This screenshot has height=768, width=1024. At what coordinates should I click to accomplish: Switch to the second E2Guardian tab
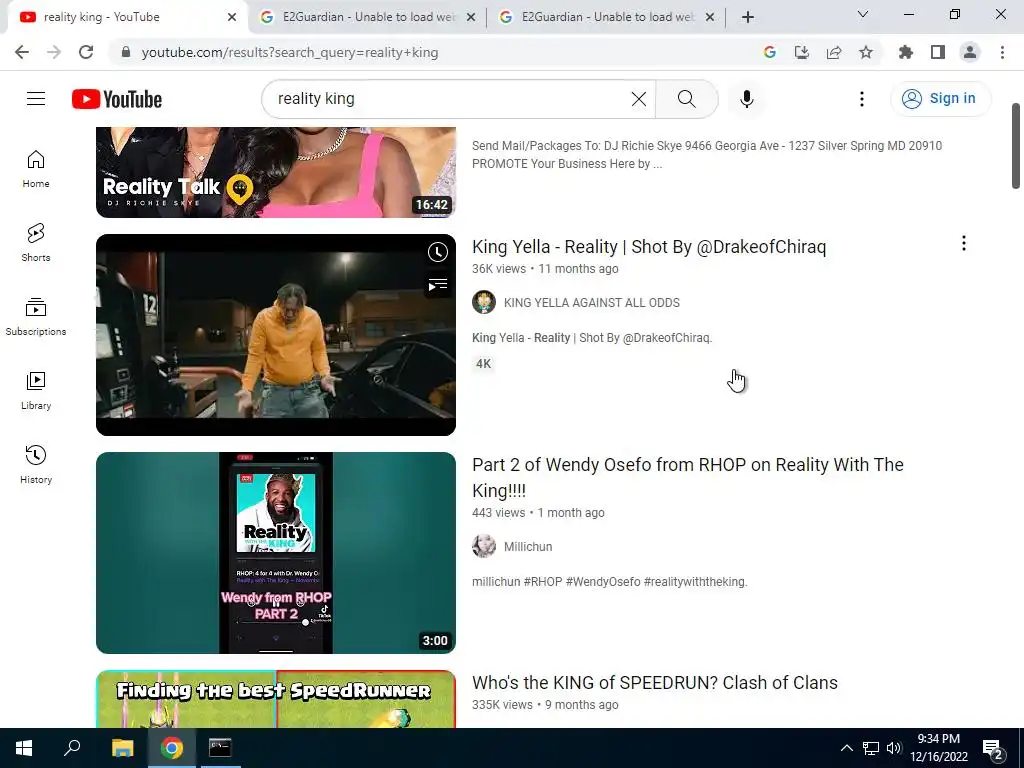(605, 17)
